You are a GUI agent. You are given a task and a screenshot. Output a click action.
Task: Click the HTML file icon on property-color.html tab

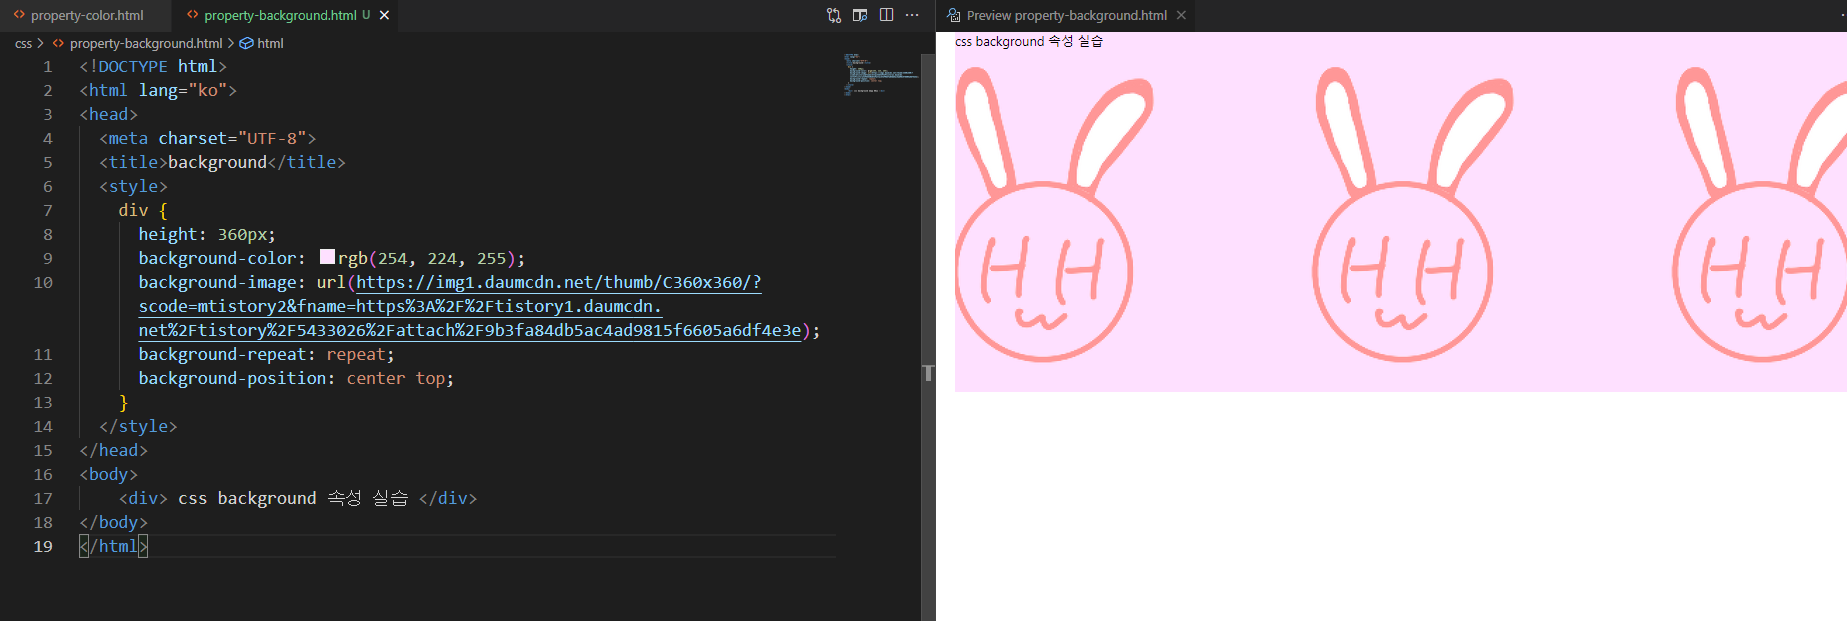click(x=19, y=15)
